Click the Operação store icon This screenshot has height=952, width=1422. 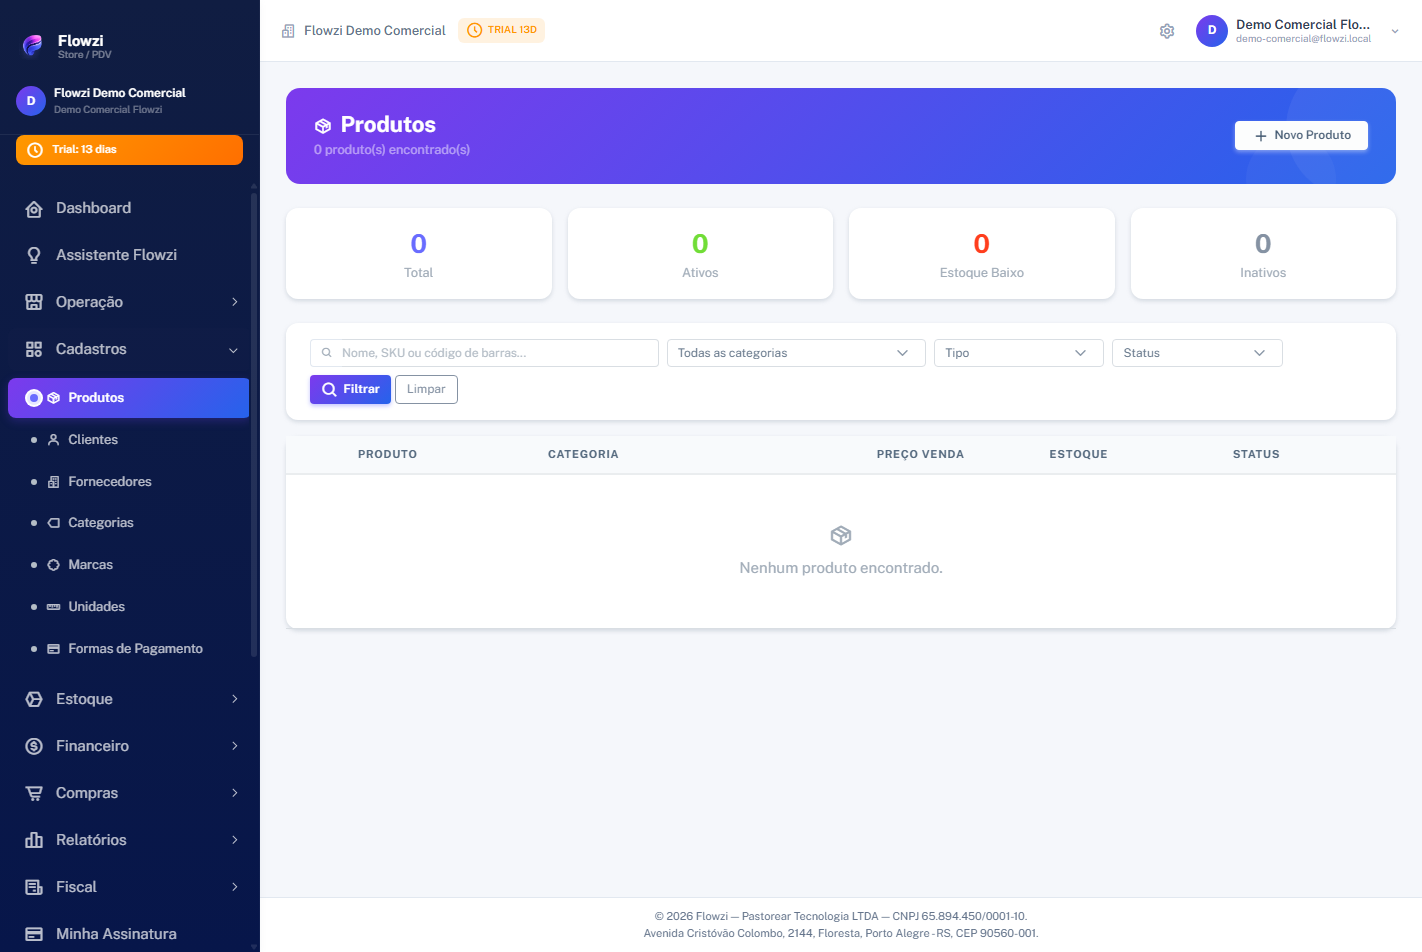pos(34,302)
